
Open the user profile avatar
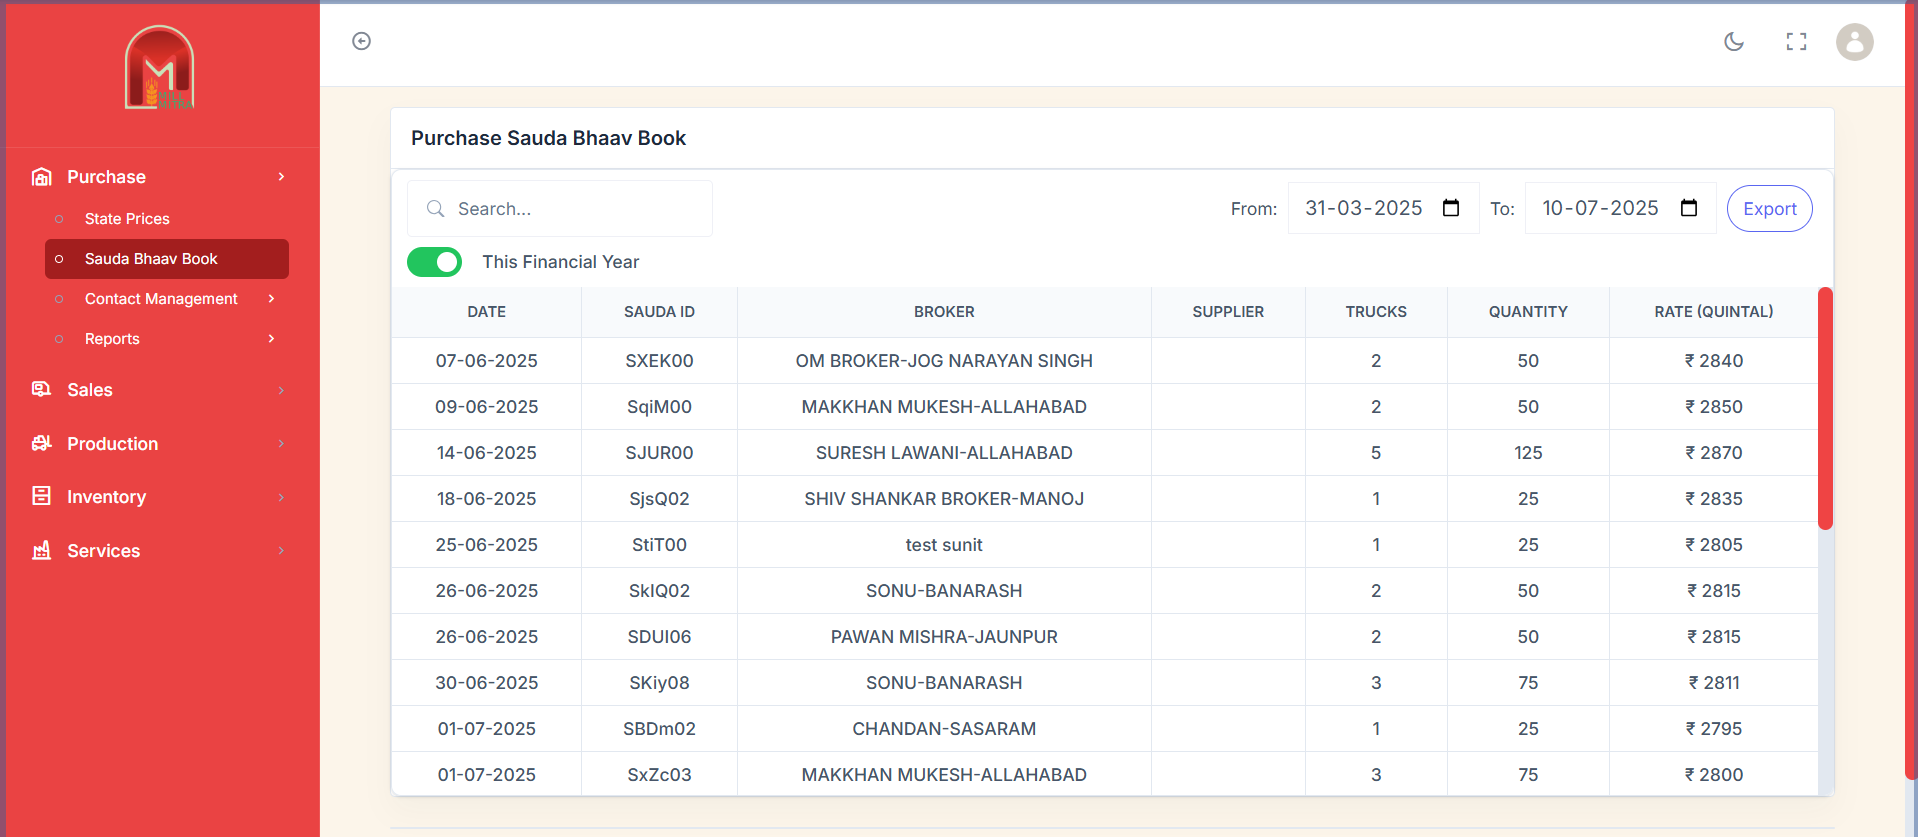[x=1854, y=42]
